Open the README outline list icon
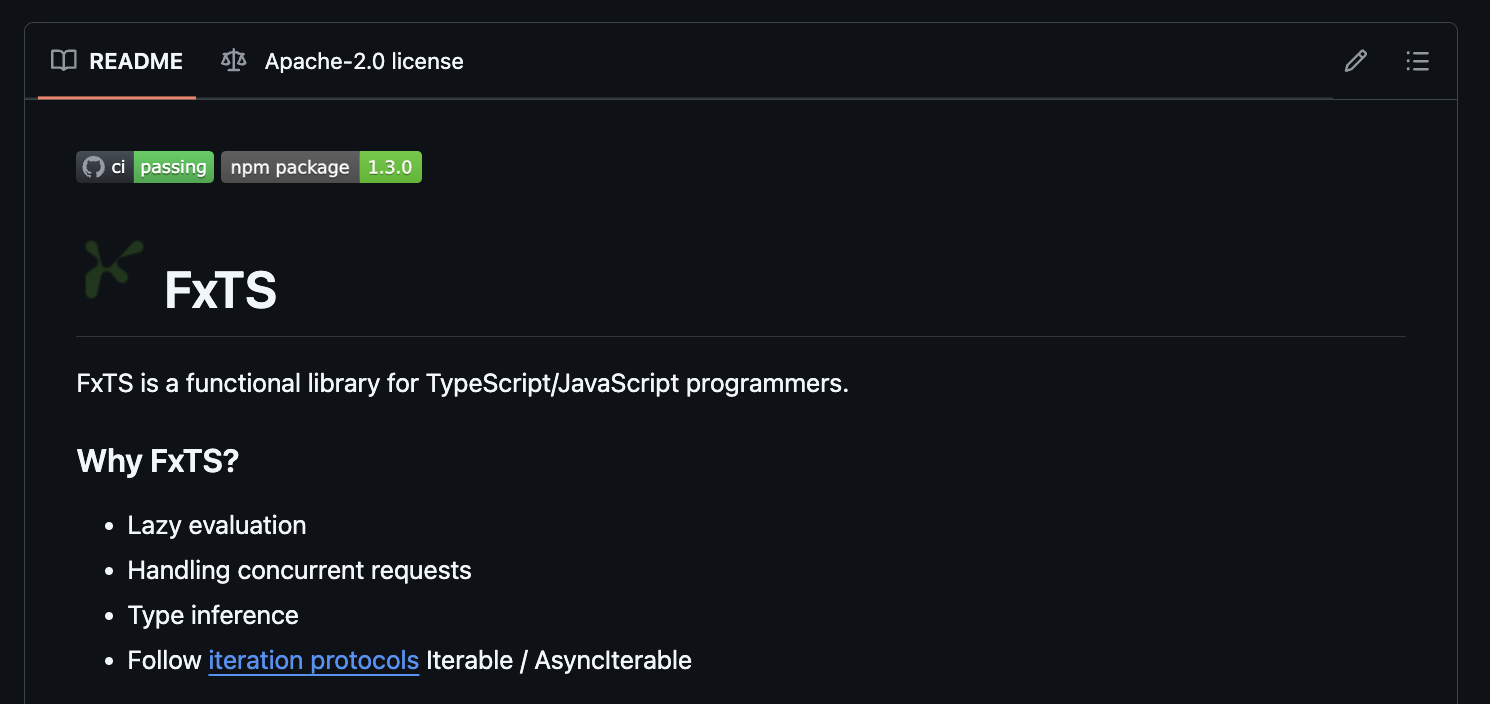Image resolution: width=1490 pixels, height=704 pixels. click(x=1417, y=61)
